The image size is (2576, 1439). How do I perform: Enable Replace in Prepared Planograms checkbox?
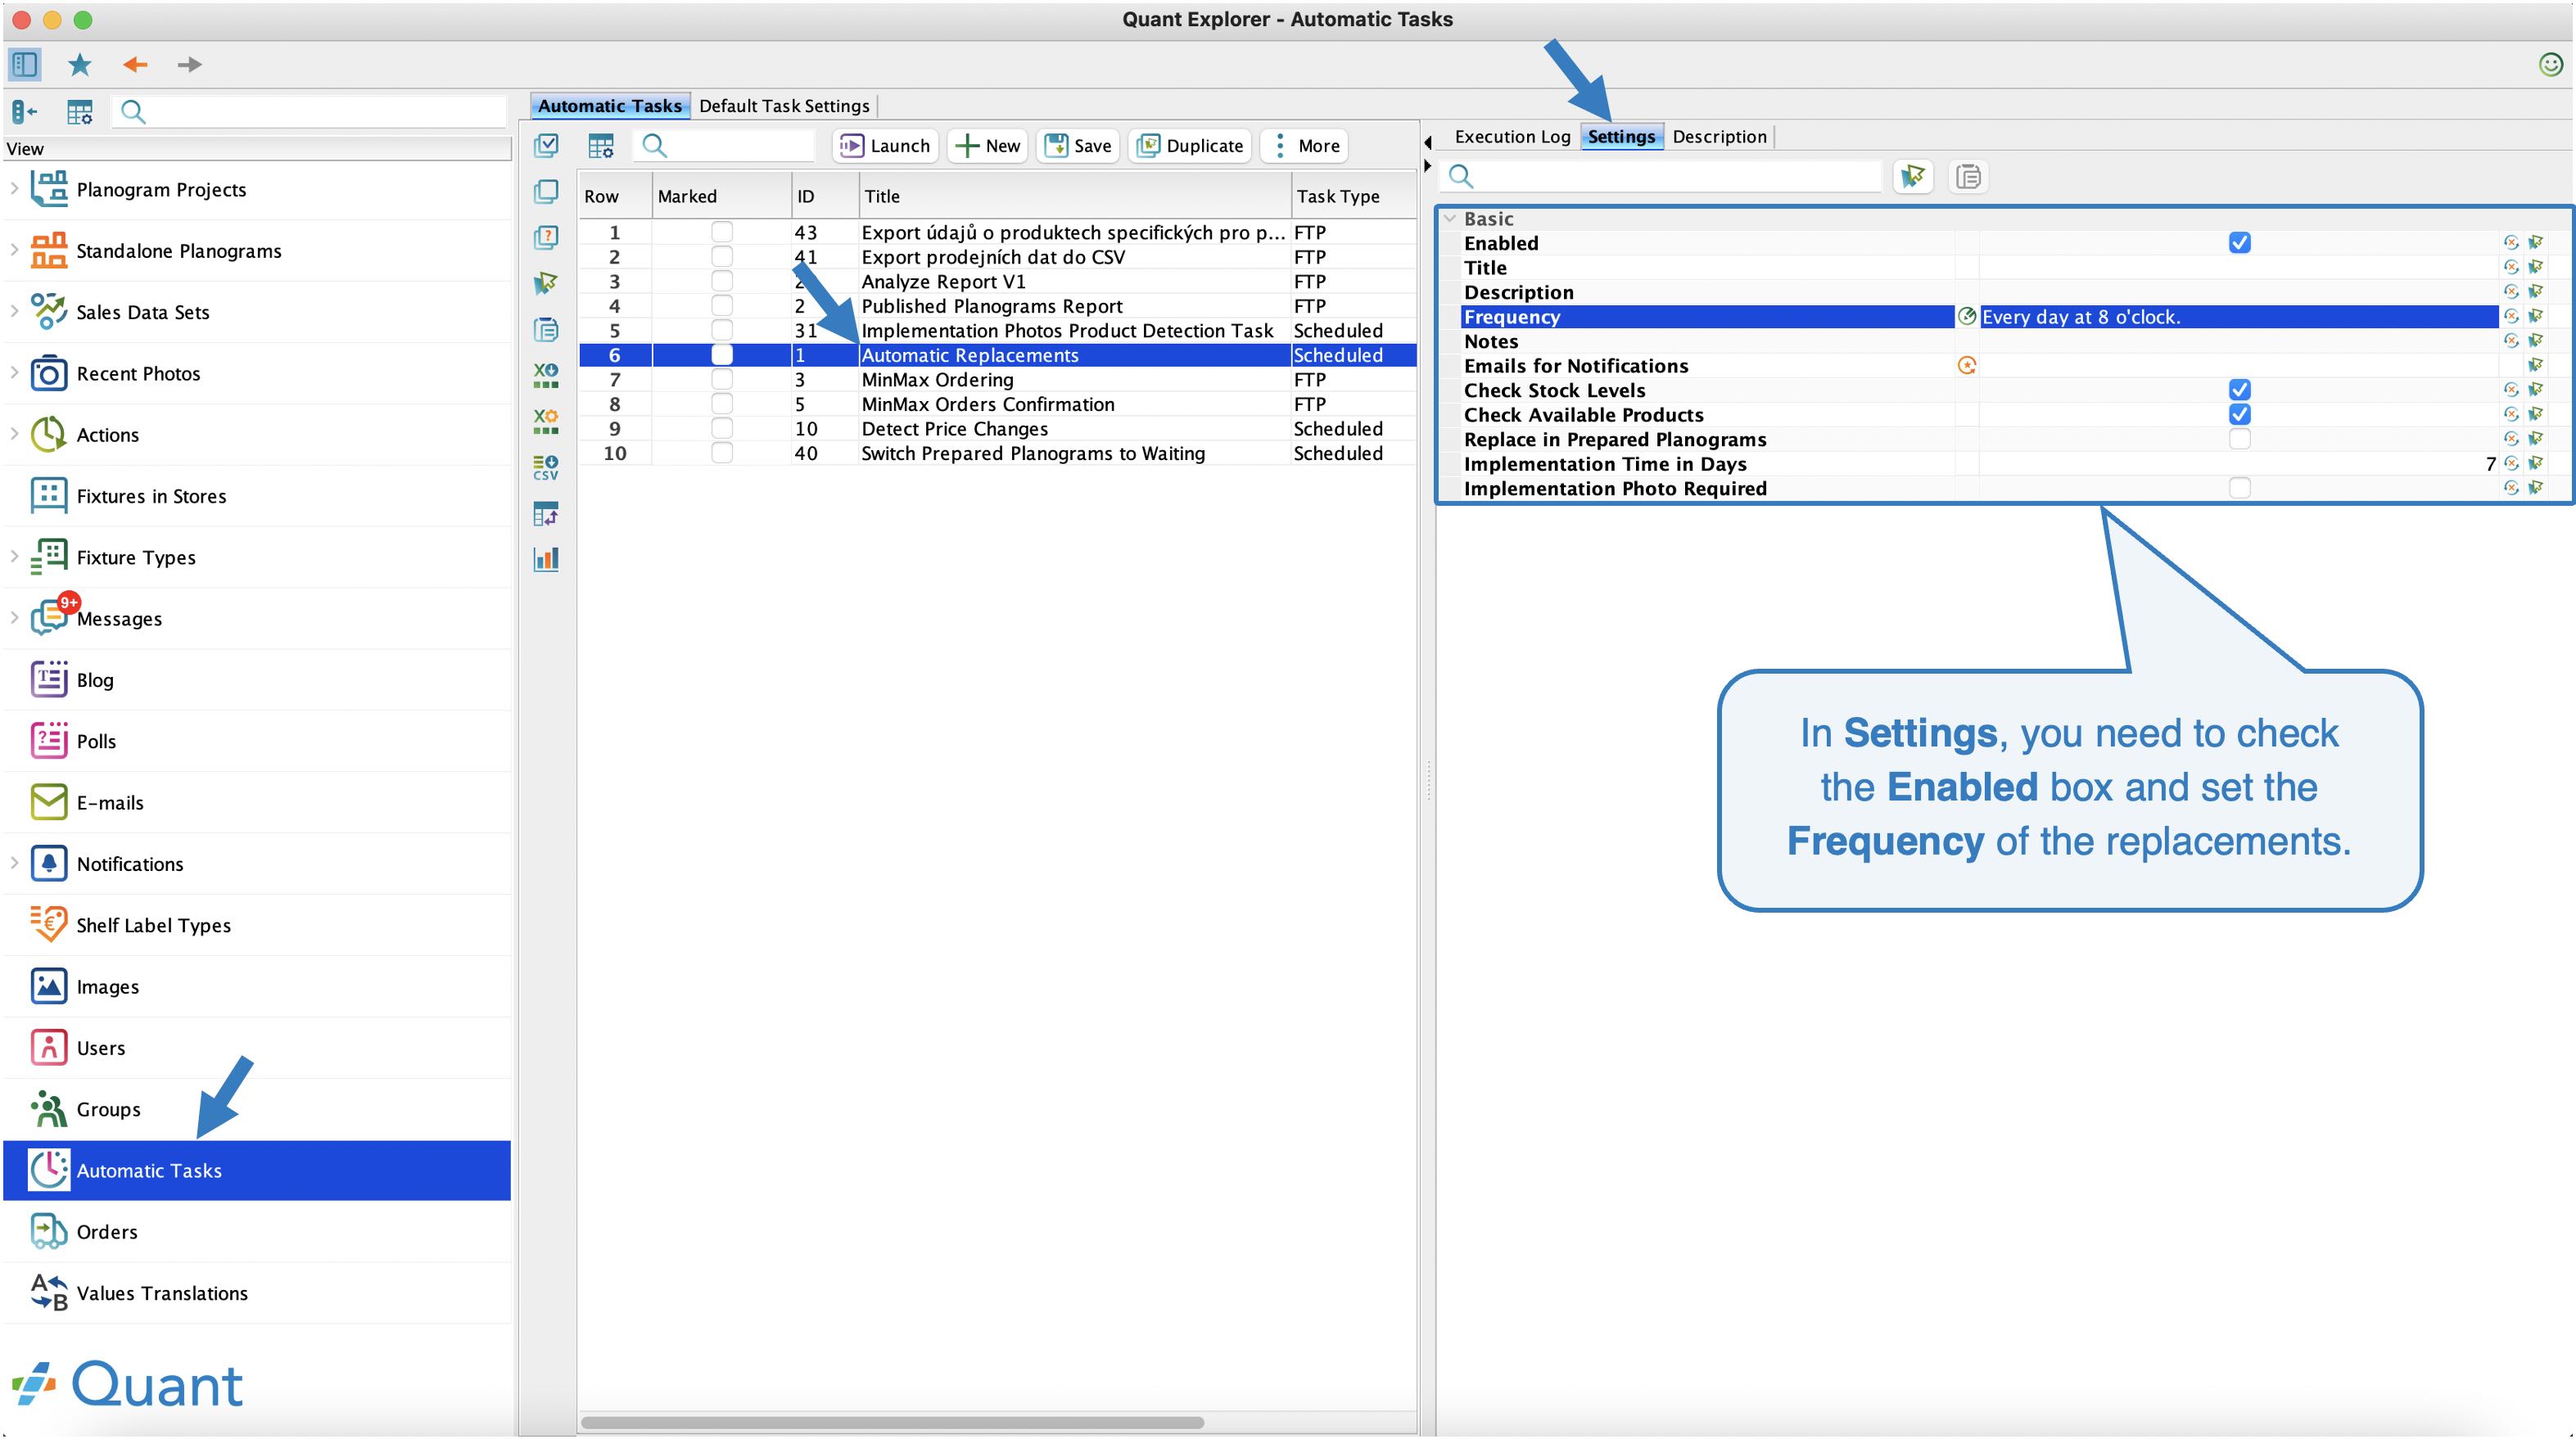(x=2240, y=439)
